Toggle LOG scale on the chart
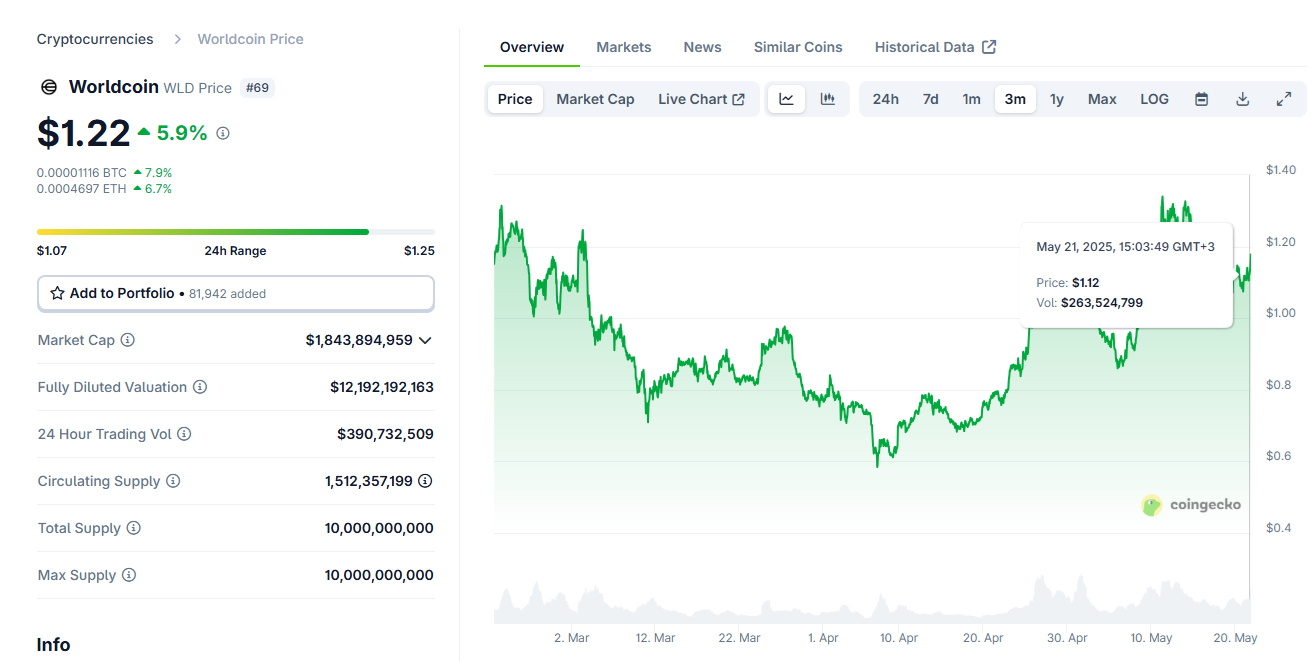This screenshot has width=1313, height=661. click(1154, 99)
